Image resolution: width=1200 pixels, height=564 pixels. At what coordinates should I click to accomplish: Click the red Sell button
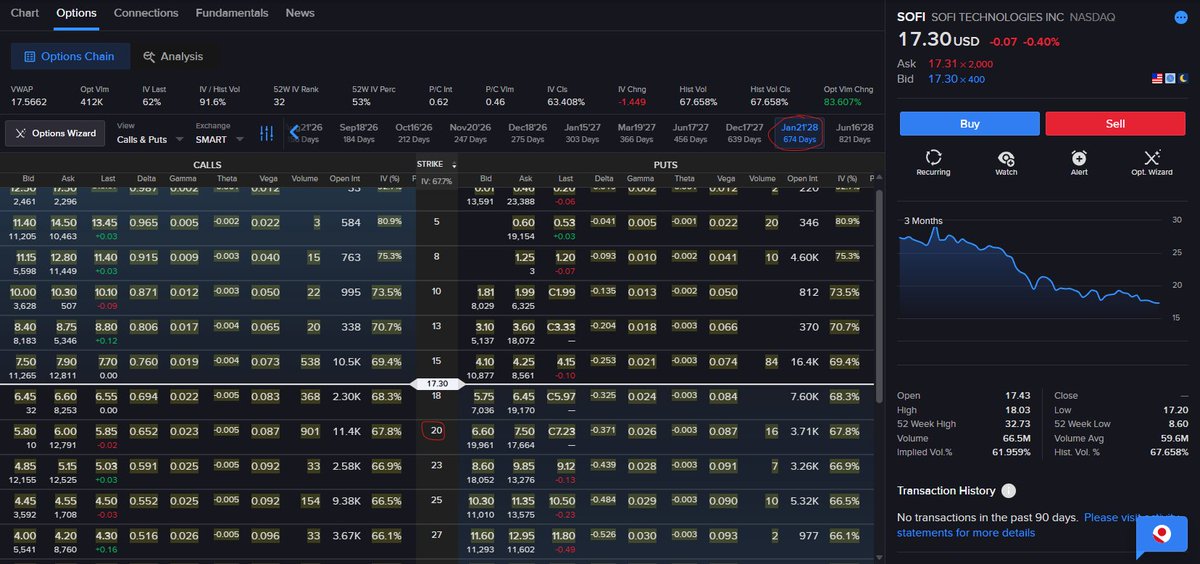pos(1115,123)
